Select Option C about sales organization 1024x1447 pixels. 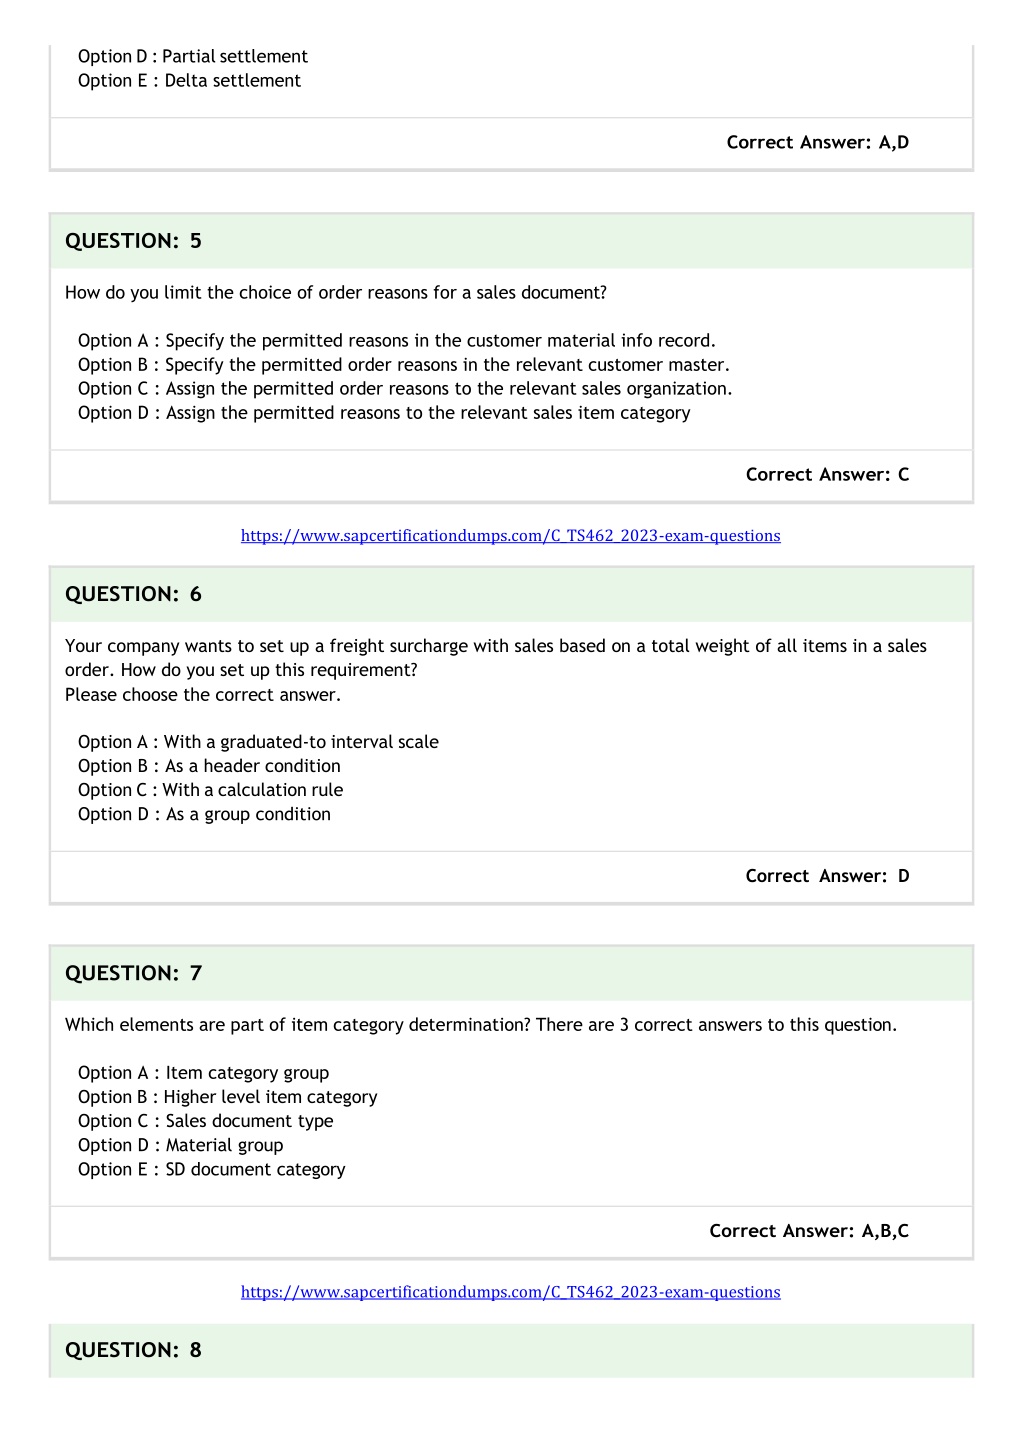405,389
